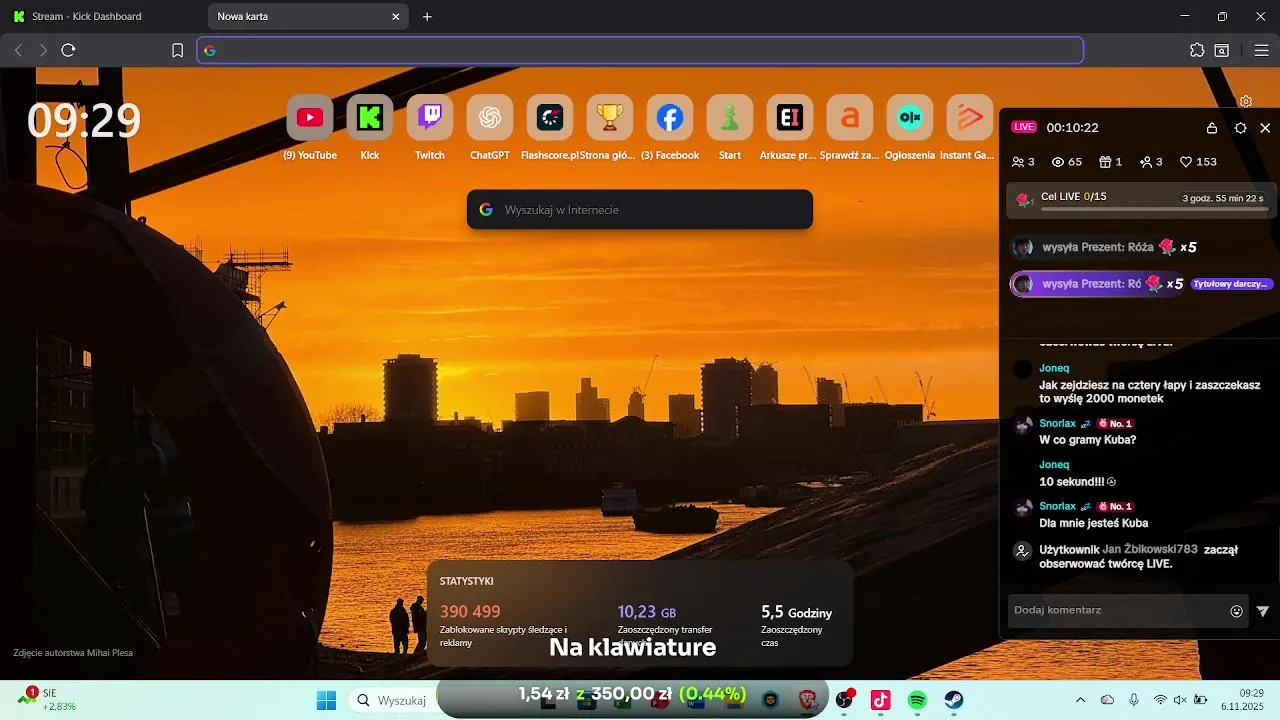Click the '5,5 Godziny' saved time stat
Viewport: 1280px width, 720px height.
tap(796, 612)
